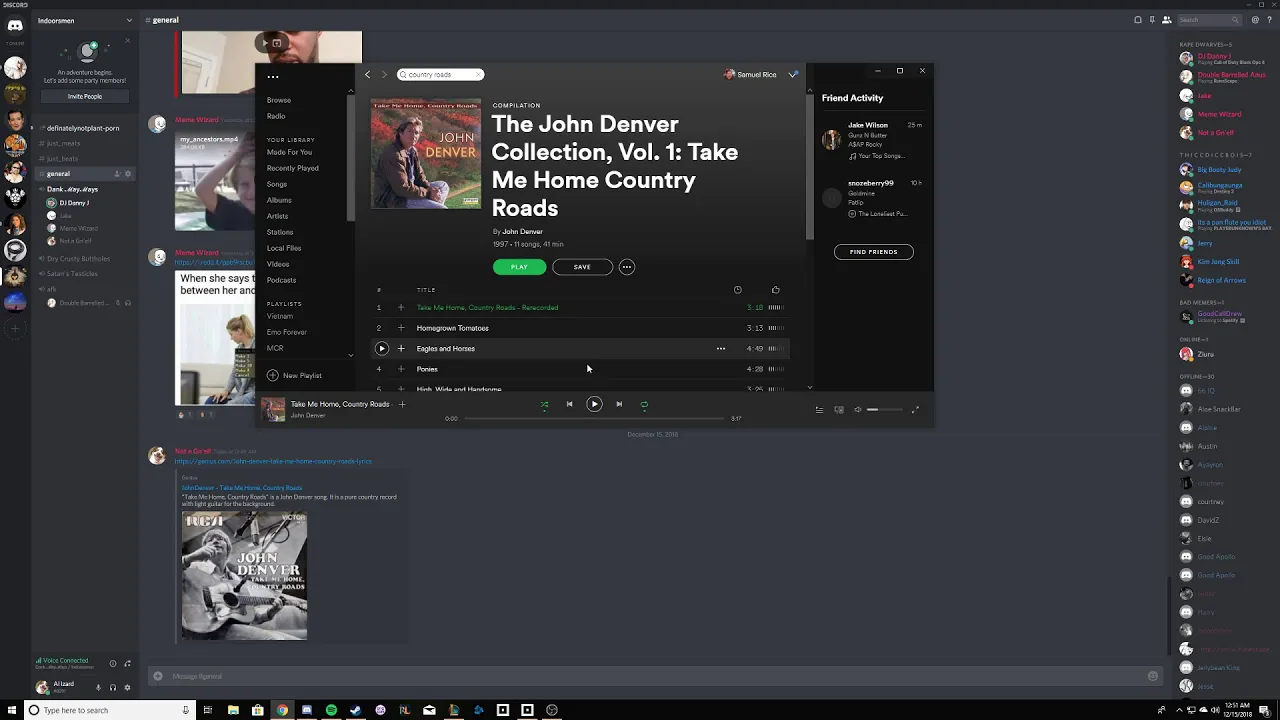The width and height of the screenshot is (1280, 720).
Task: Open the Samuel Rice profile
Action: pyautogui.click(x=750, y=74)
